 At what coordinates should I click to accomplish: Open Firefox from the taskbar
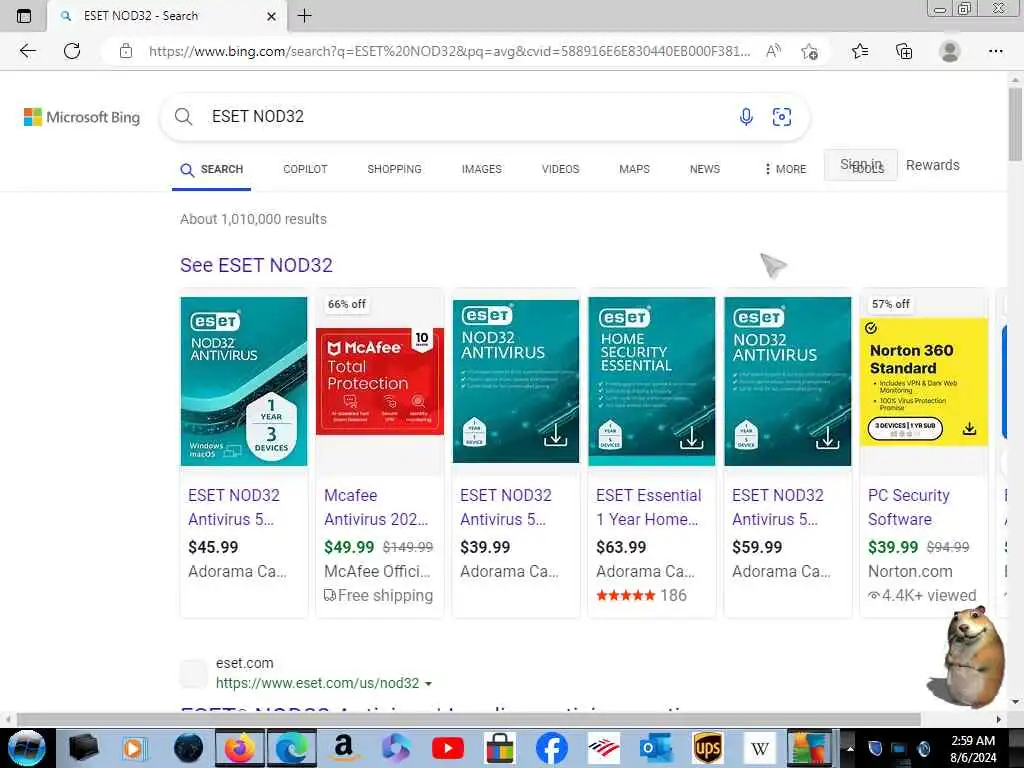[240, 748]
